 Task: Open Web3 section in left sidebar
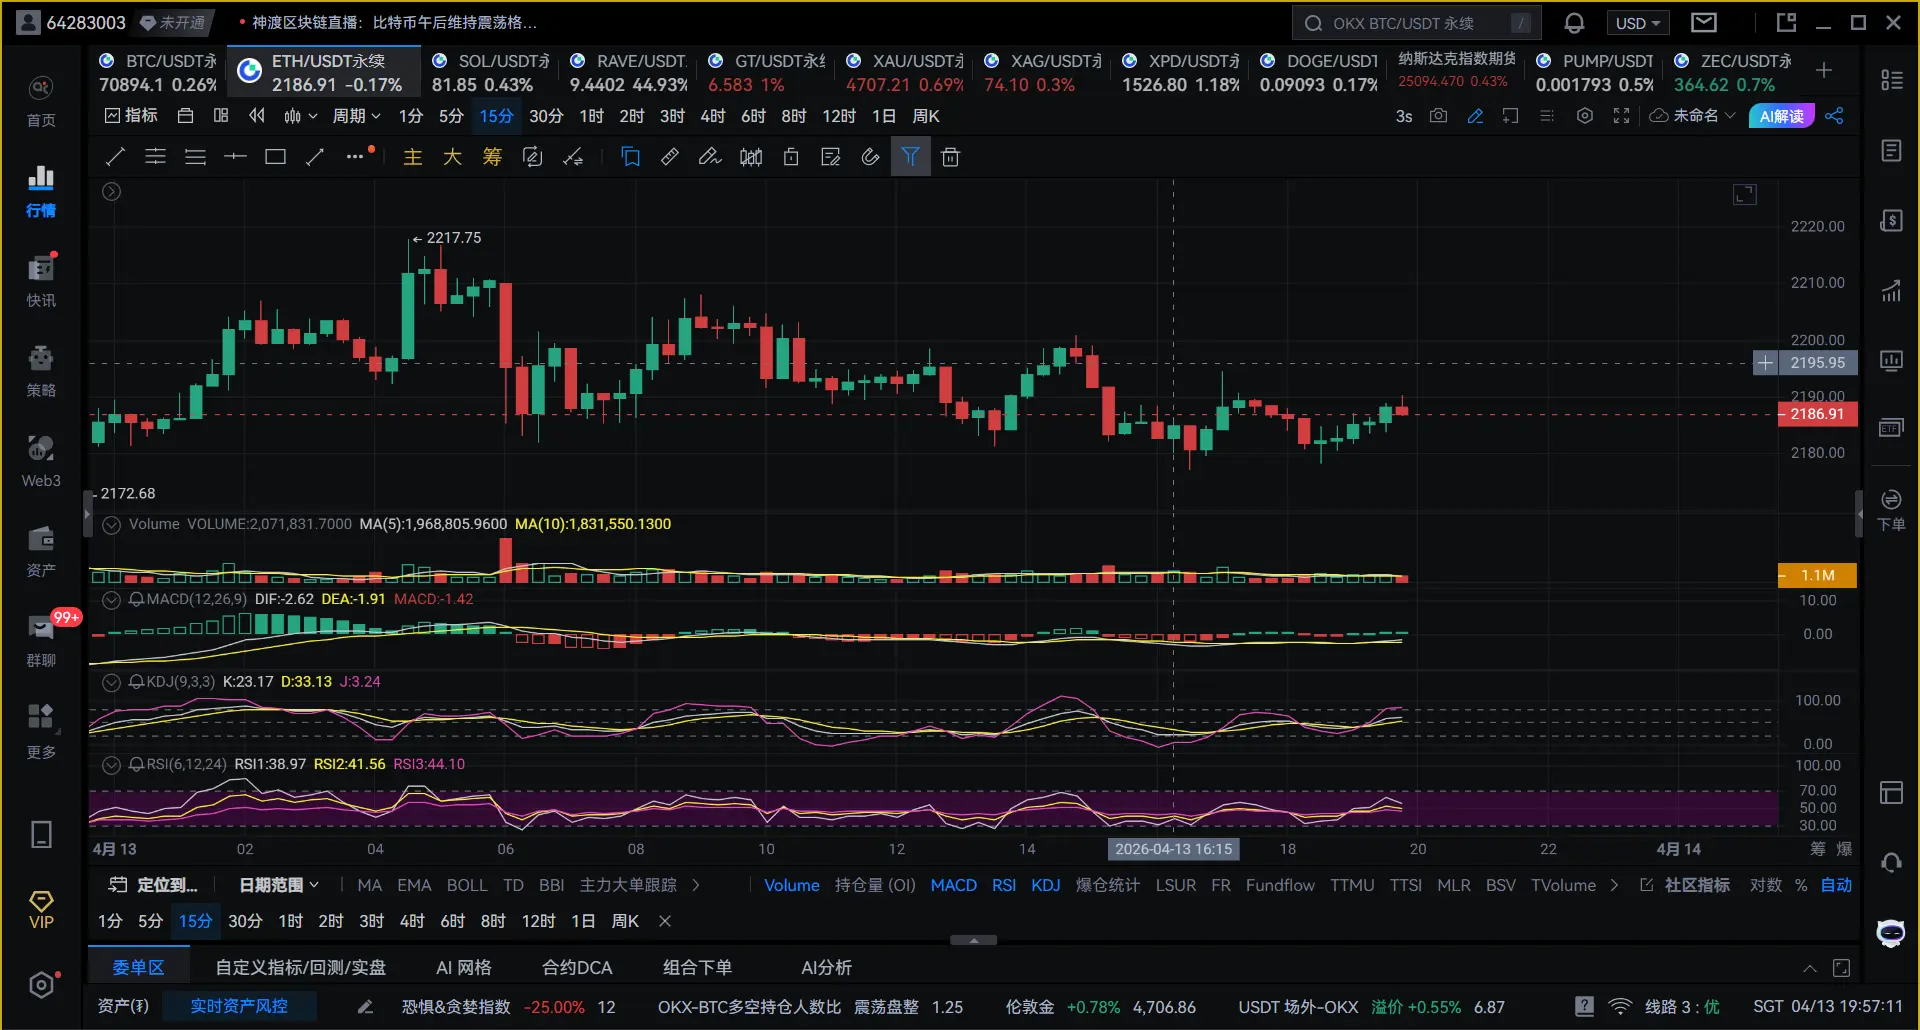point(41,461)
